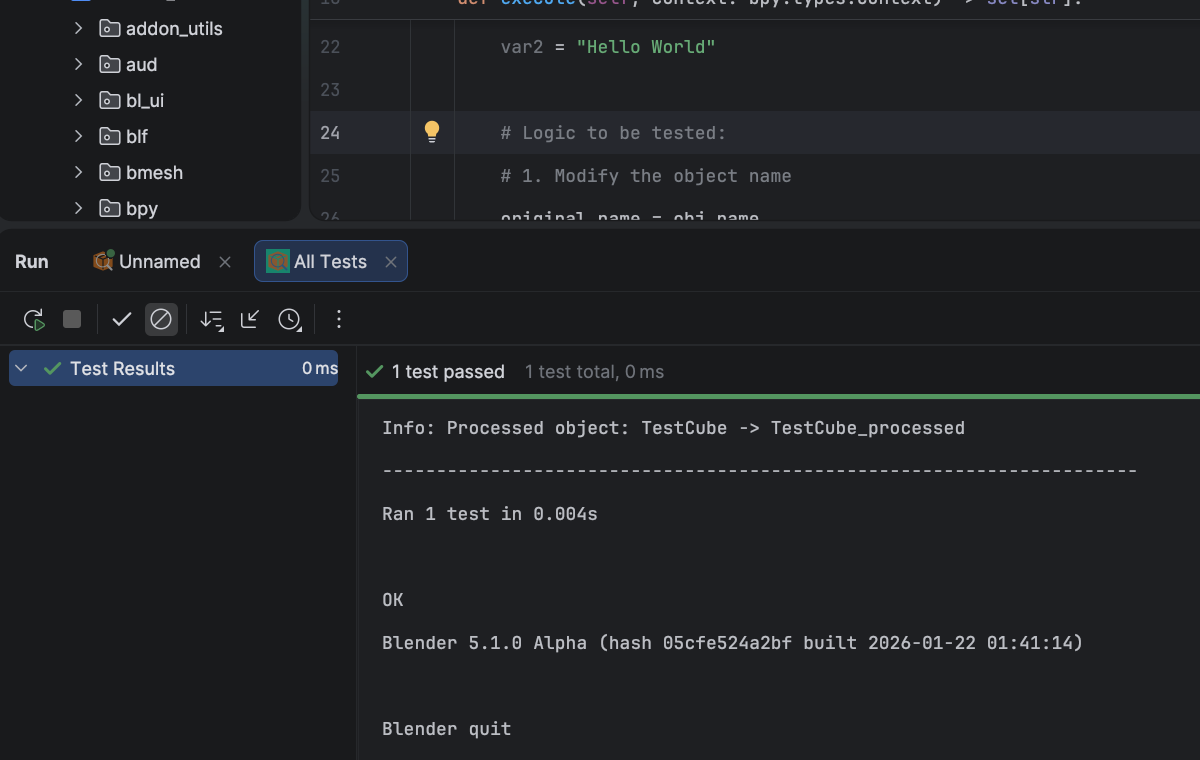Viewport: 1200px width, 760px height.
Task: Click the 0 ms duration in Test Results
Action: coord(320,368)
